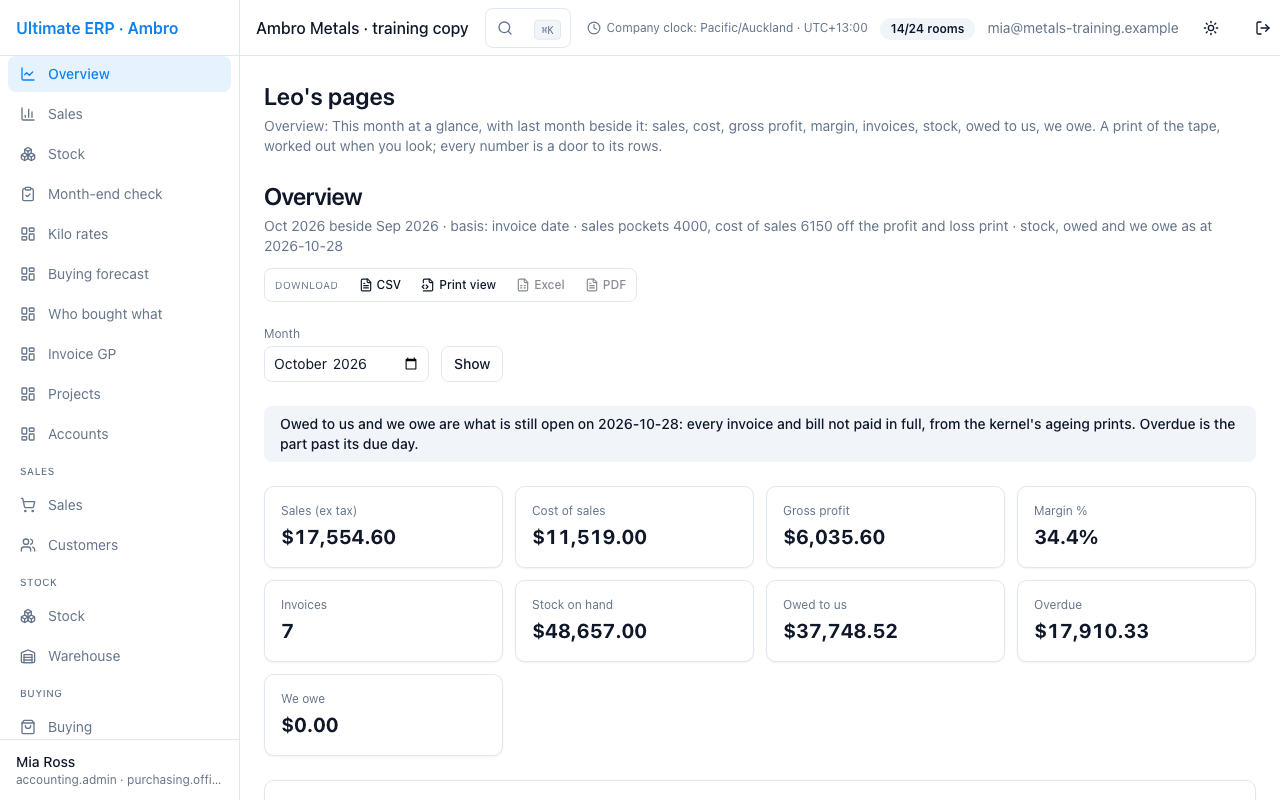Click the ⌘K search box
Image resolution: width=1280 pixels, height=800 pixels.
528,28
